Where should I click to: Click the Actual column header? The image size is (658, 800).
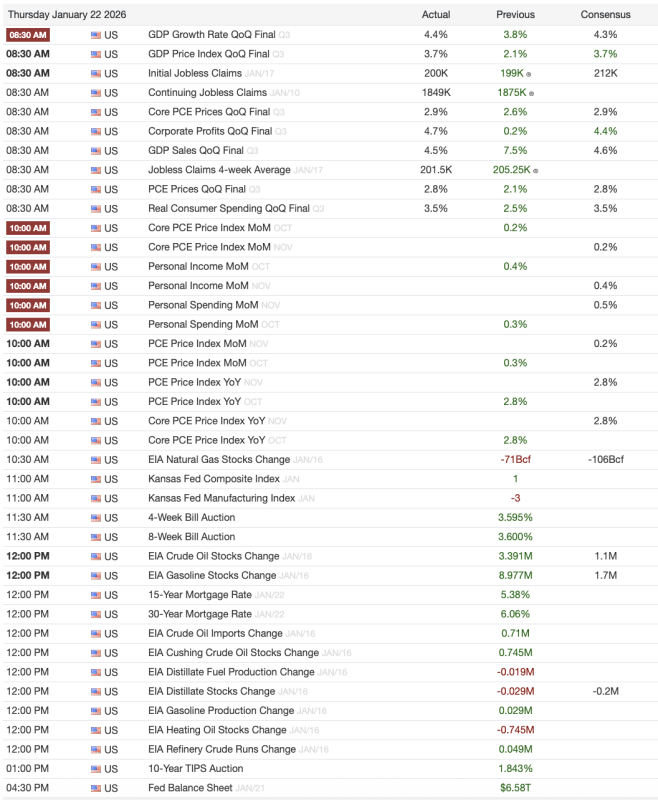coord(436,15)
